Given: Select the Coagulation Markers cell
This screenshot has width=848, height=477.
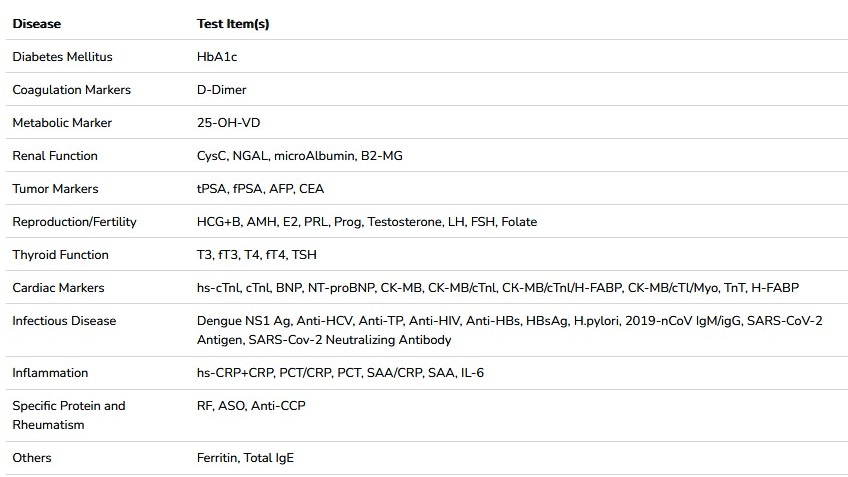Looking at the screenshot, I should pyautogui.click(x=71, y=90).
